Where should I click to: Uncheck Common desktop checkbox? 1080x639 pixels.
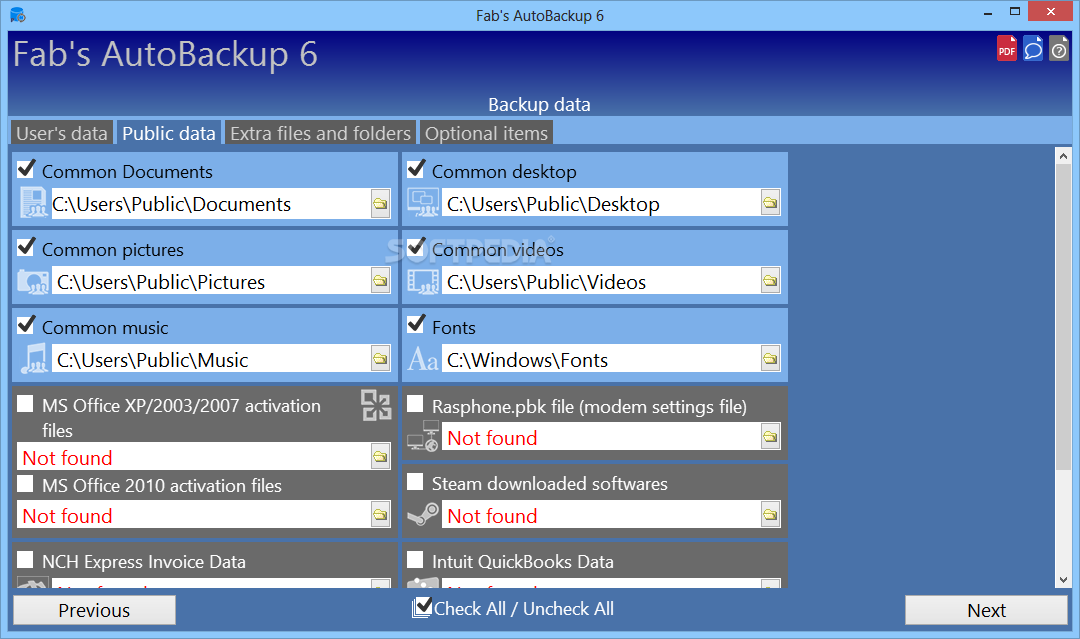pyautogui.click(x=416, y=169)
